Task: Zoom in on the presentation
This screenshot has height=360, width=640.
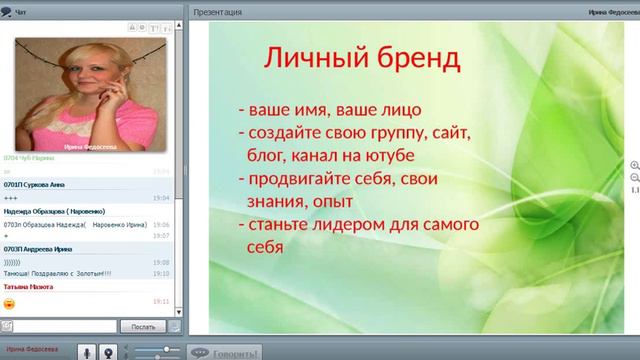Action: tap(635, 165)
